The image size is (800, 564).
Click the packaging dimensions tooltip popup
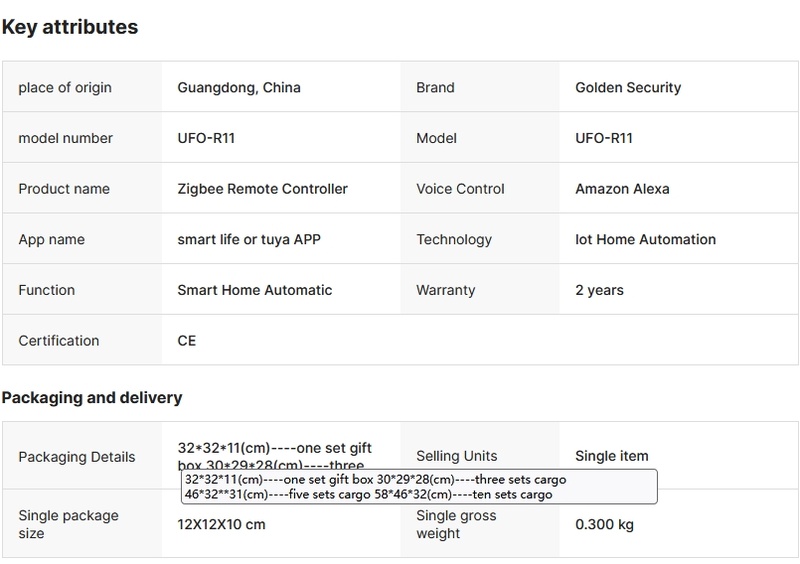click(418, 487)
